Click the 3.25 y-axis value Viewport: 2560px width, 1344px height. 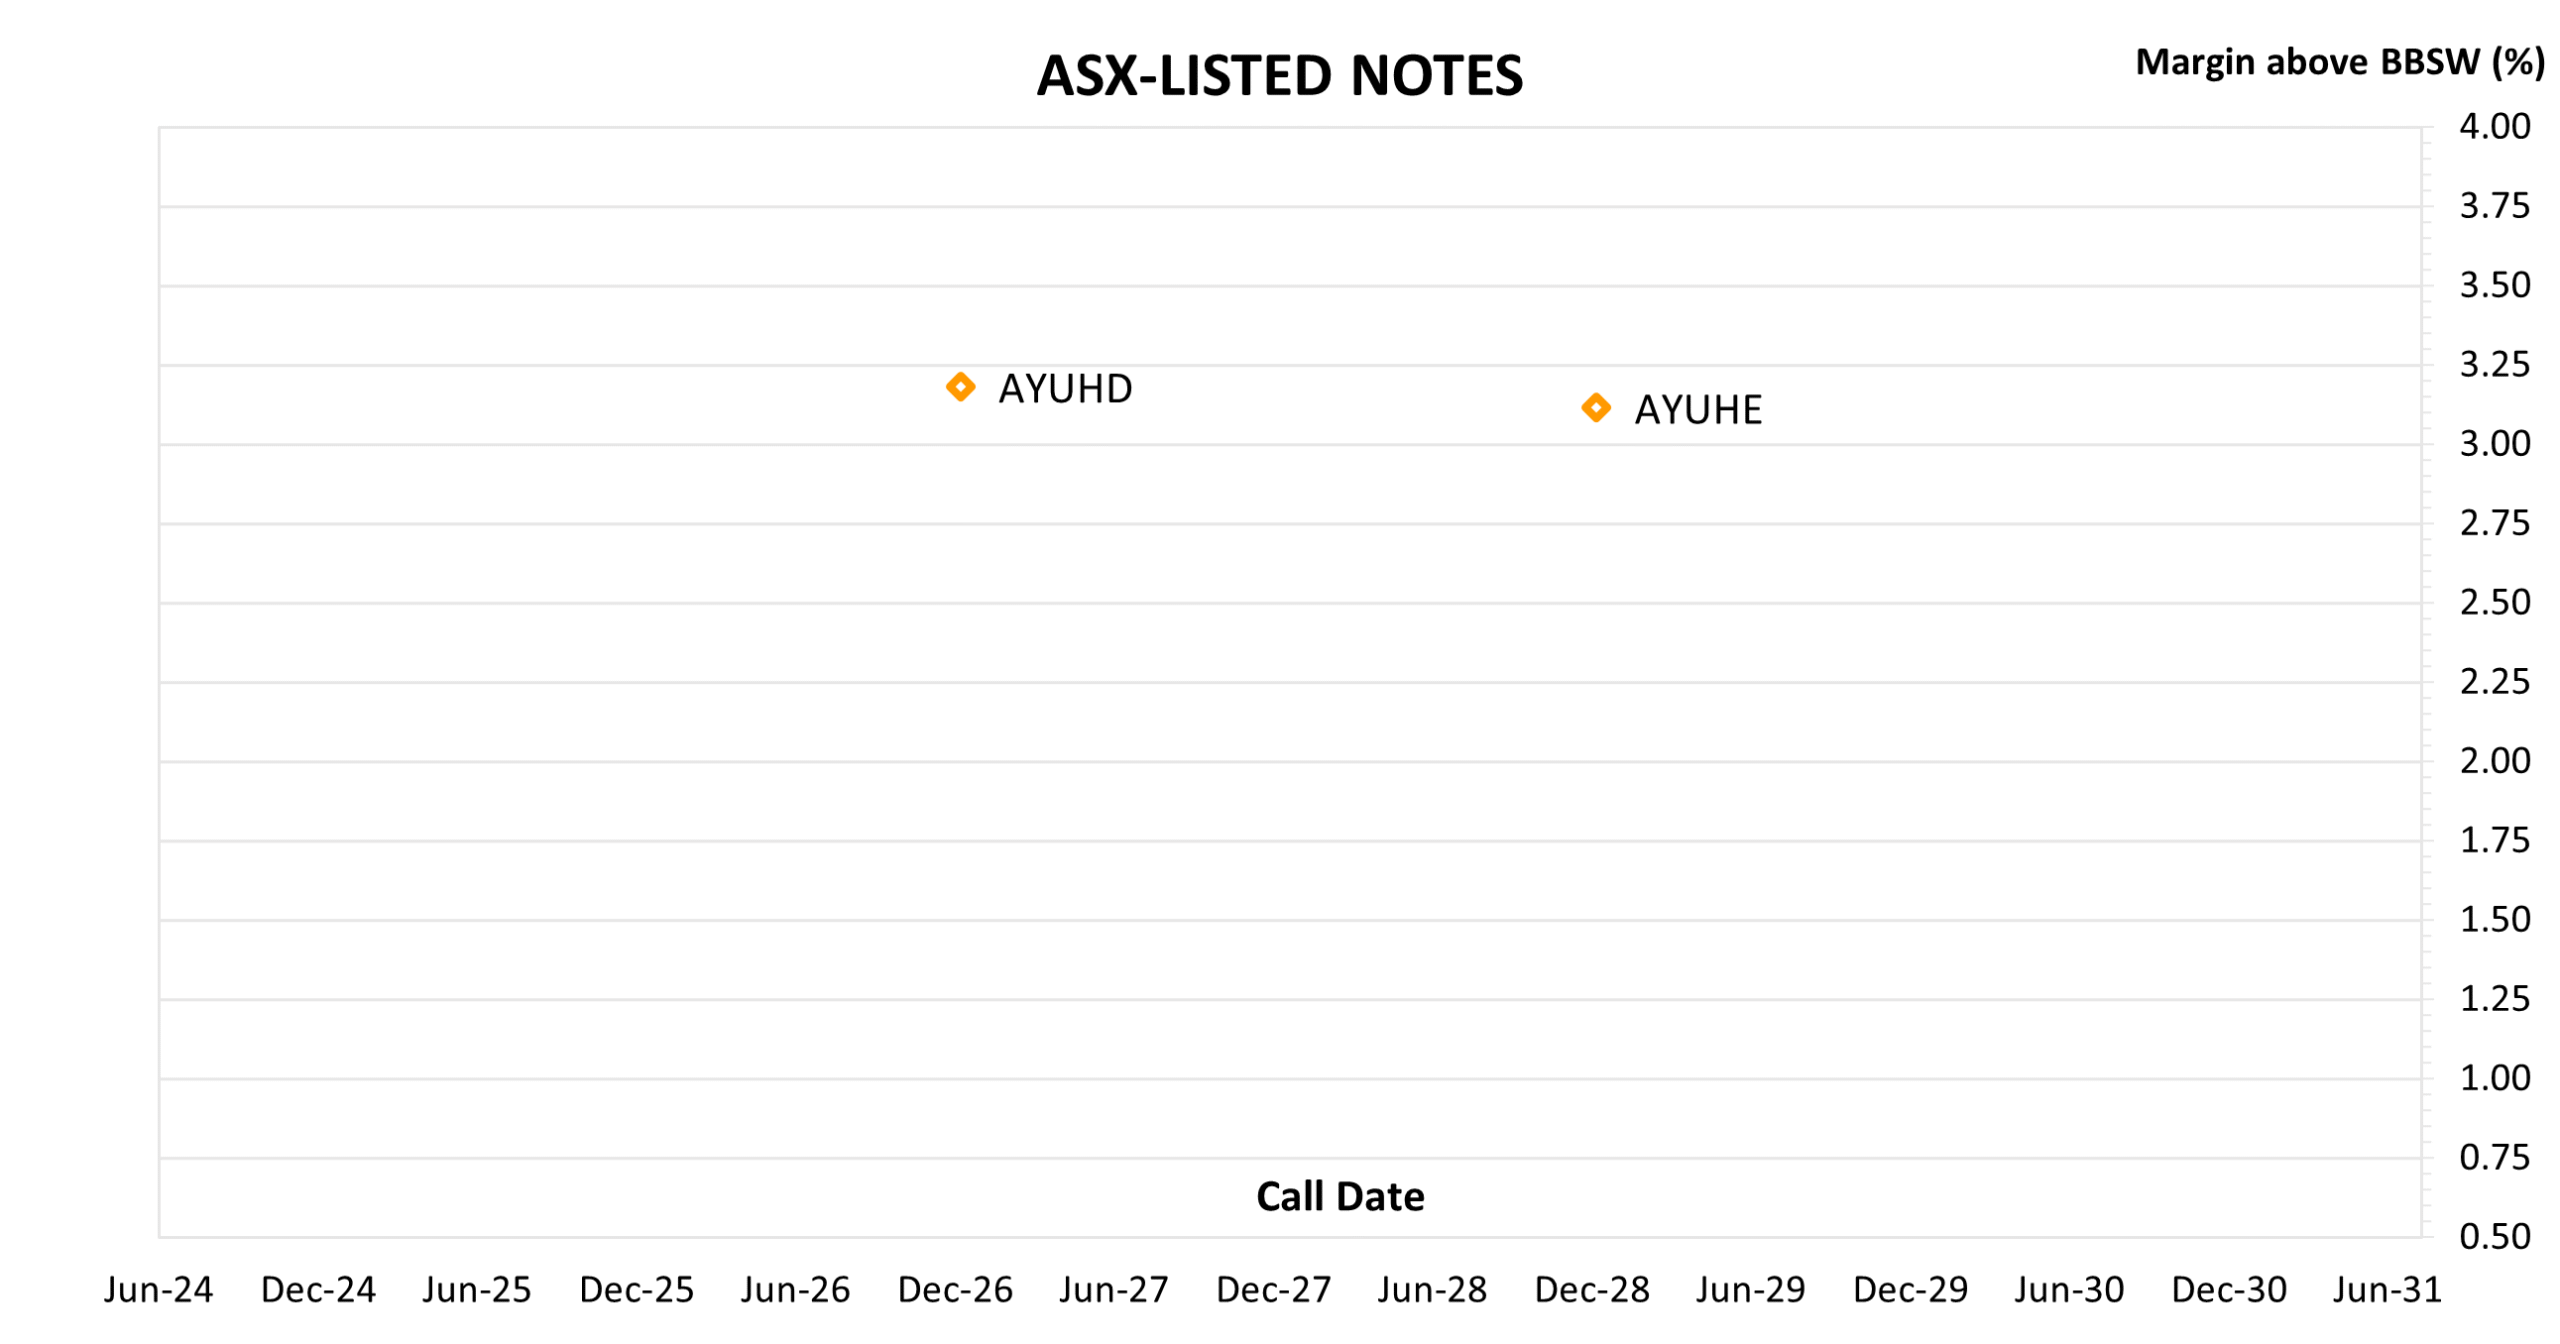2495,365
